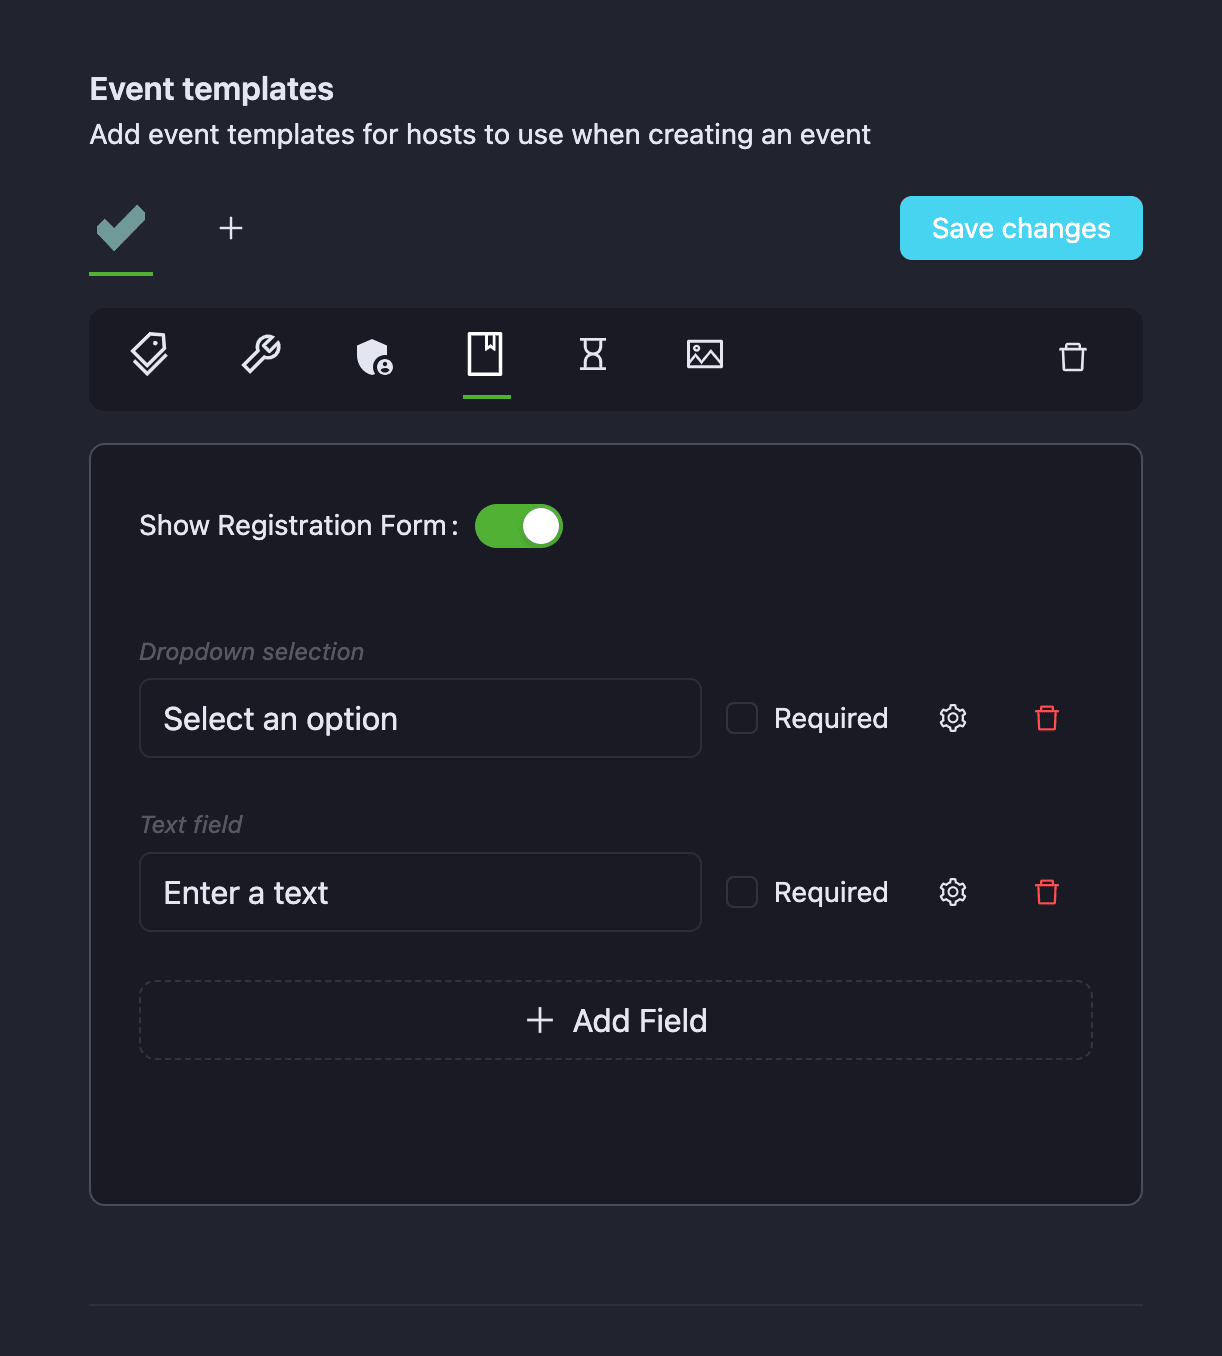Open the Select an option dropdown
The image size is (1222, 1356).
[420, 718]
